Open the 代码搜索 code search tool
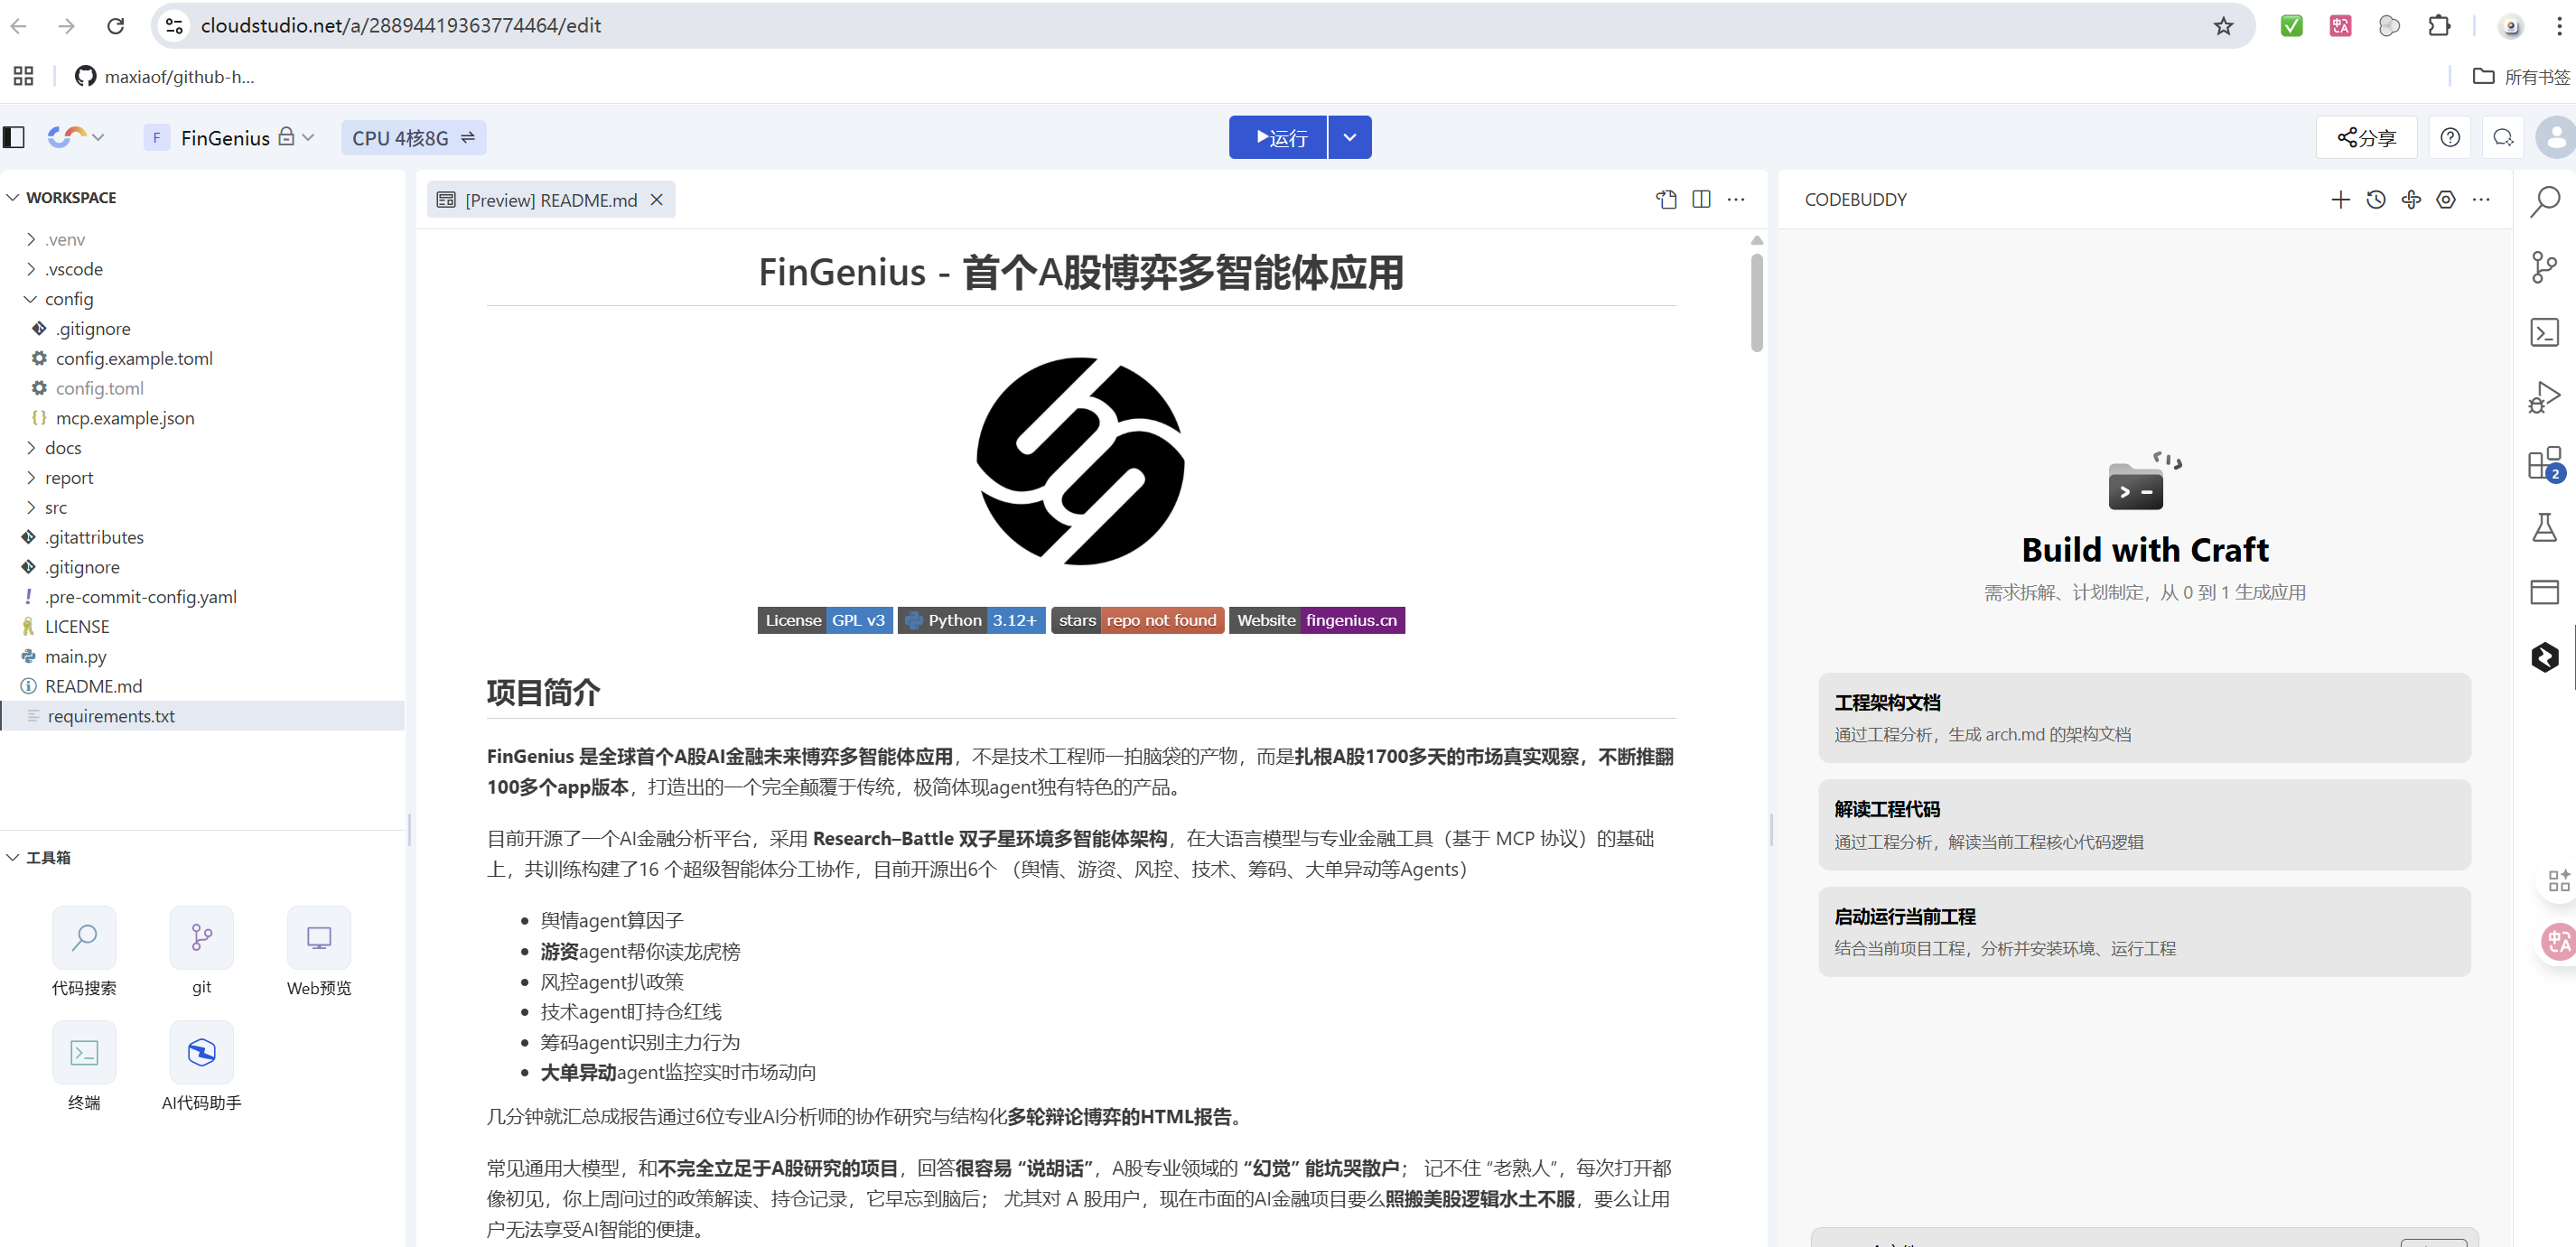 pos(84,938)
